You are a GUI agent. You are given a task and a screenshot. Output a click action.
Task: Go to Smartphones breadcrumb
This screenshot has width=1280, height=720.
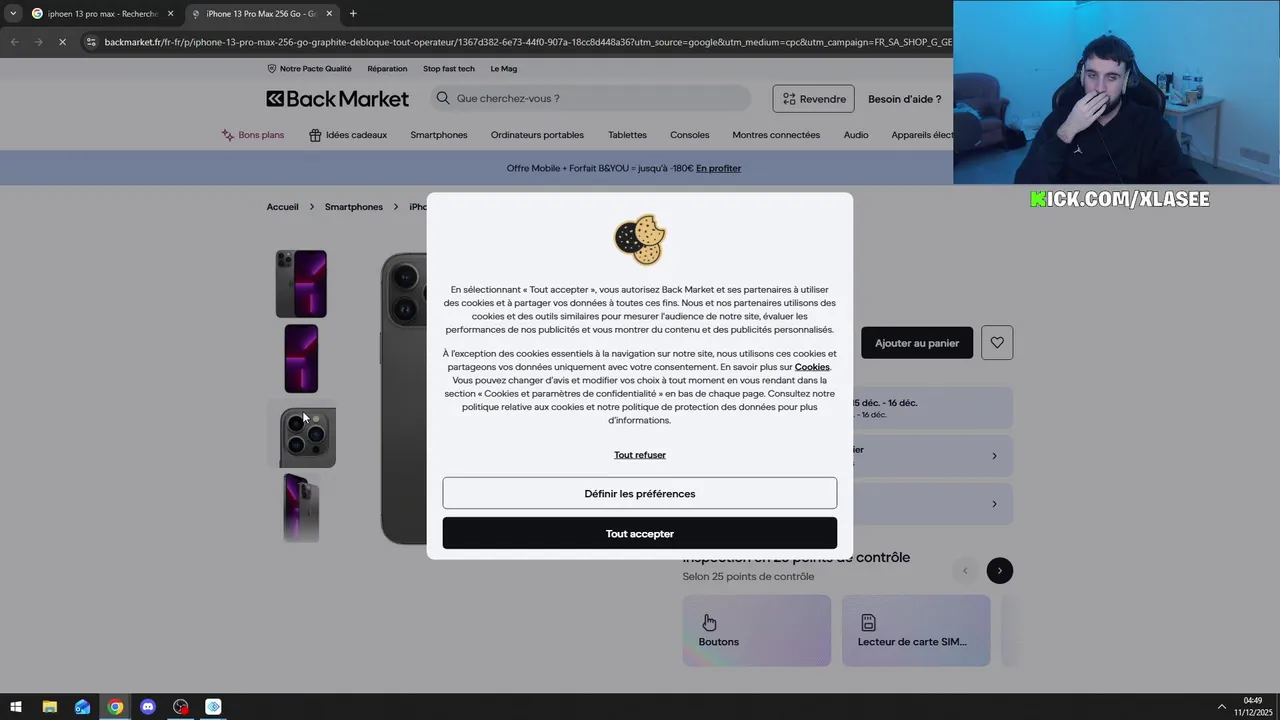tap(354, 207)
